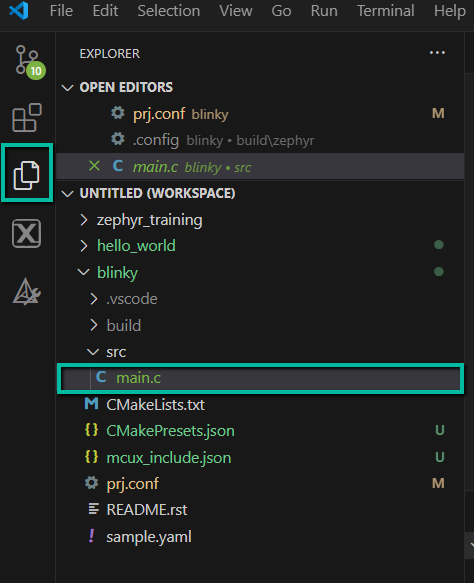Click the M icon of CMakeLists.txt
Viewport: 474px width, 583px height.
pos(91,404)
